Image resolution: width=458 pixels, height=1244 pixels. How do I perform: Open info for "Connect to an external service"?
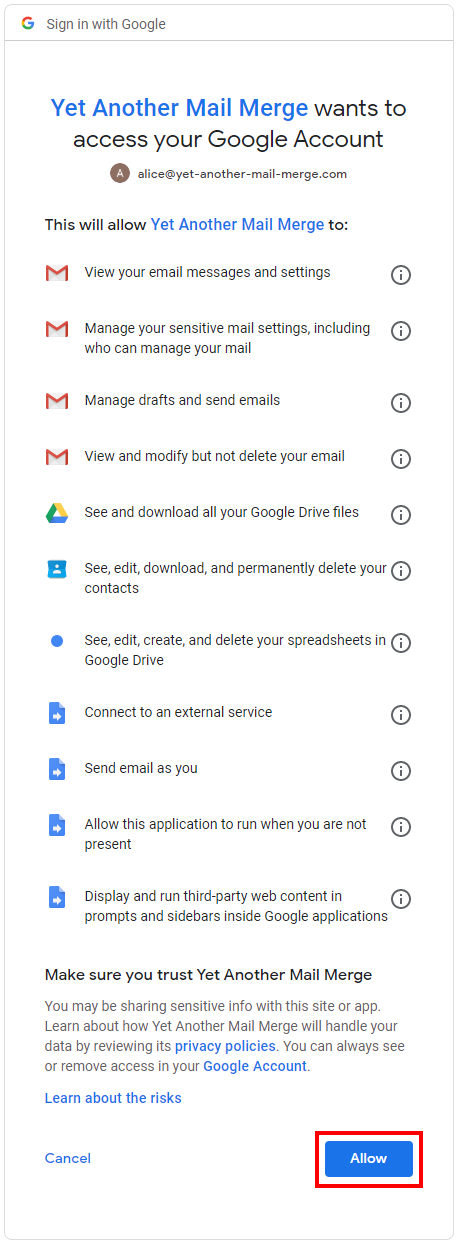(401, 715)
